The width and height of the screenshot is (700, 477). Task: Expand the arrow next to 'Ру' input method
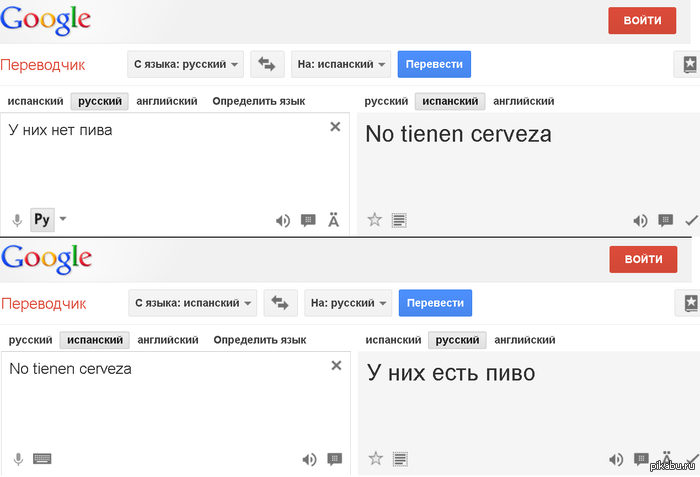[x=63, y=219]
